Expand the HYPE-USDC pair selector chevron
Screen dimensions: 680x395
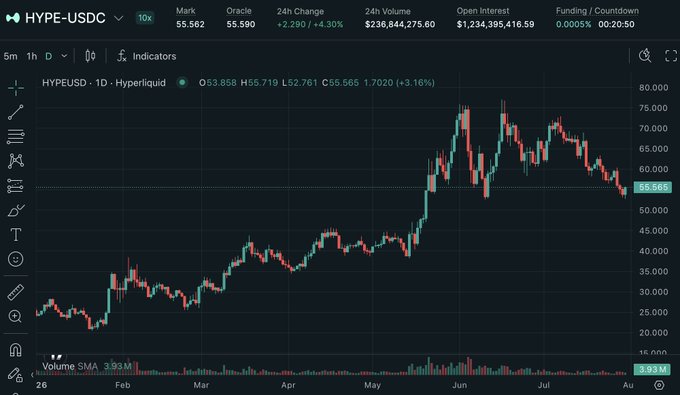click(x=118, y=18)
